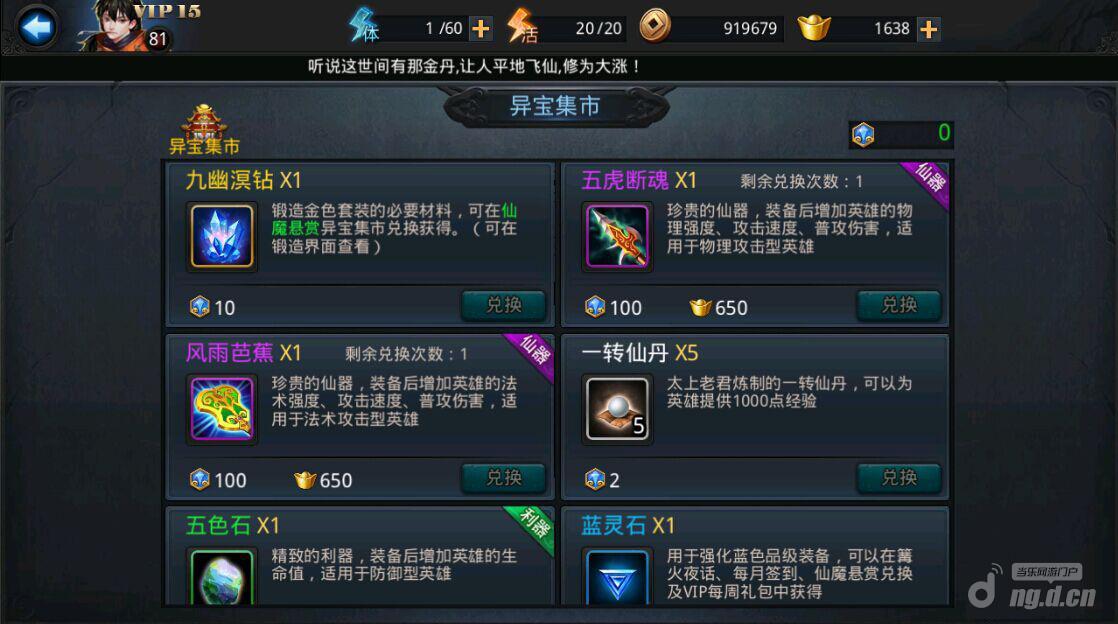Go back with the blue arrow button
Screen dimensions: 1118x624
[x=36, y=28]
